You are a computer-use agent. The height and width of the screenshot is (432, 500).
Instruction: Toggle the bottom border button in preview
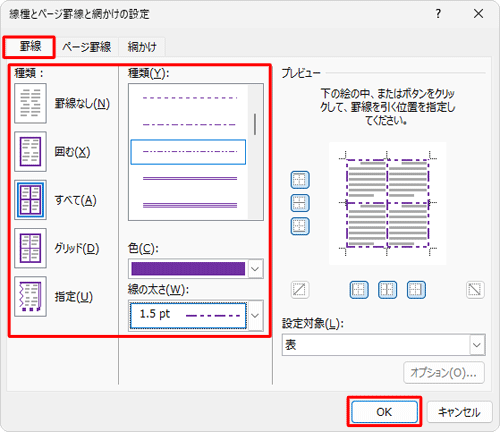click(x=300, y=226)
